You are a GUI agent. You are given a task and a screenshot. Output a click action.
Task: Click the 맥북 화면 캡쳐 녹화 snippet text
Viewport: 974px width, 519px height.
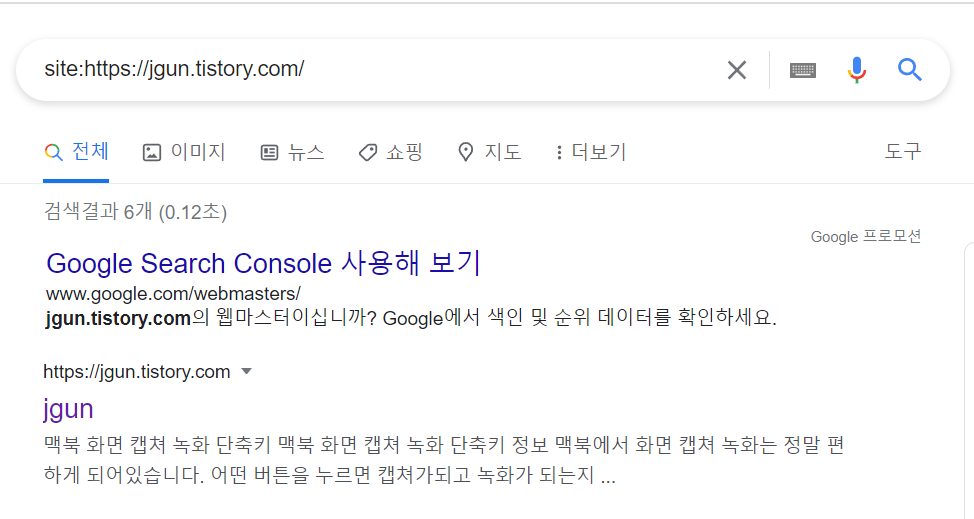tap(444, 460)
